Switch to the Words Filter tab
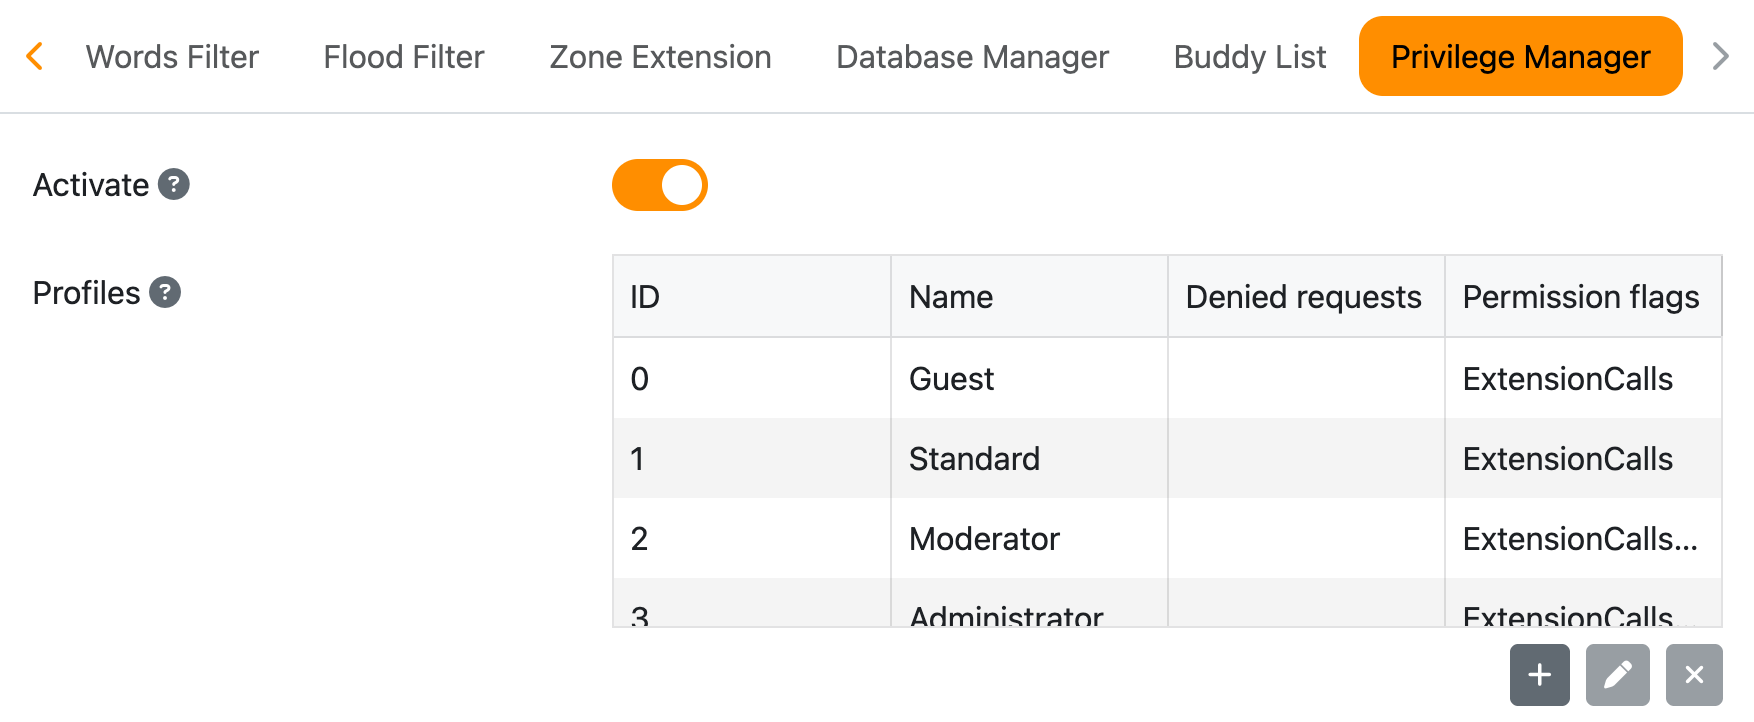The width and height of the screenshot is (1754, 722). point(172,57)
